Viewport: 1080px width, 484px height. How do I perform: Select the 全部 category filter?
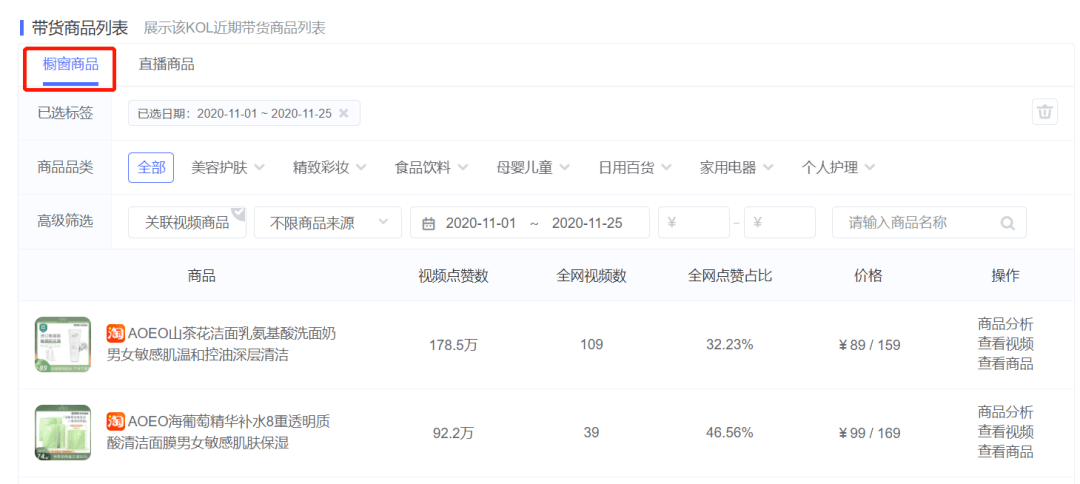tap(152, 167)
